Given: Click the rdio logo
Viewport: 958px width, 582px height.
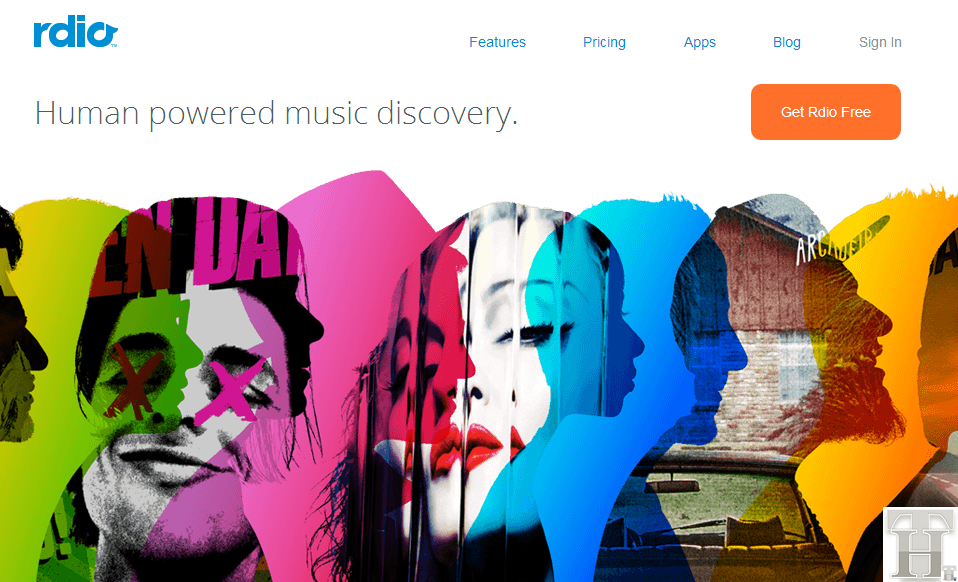Looking at the screenshot, I should coord(75,32).
